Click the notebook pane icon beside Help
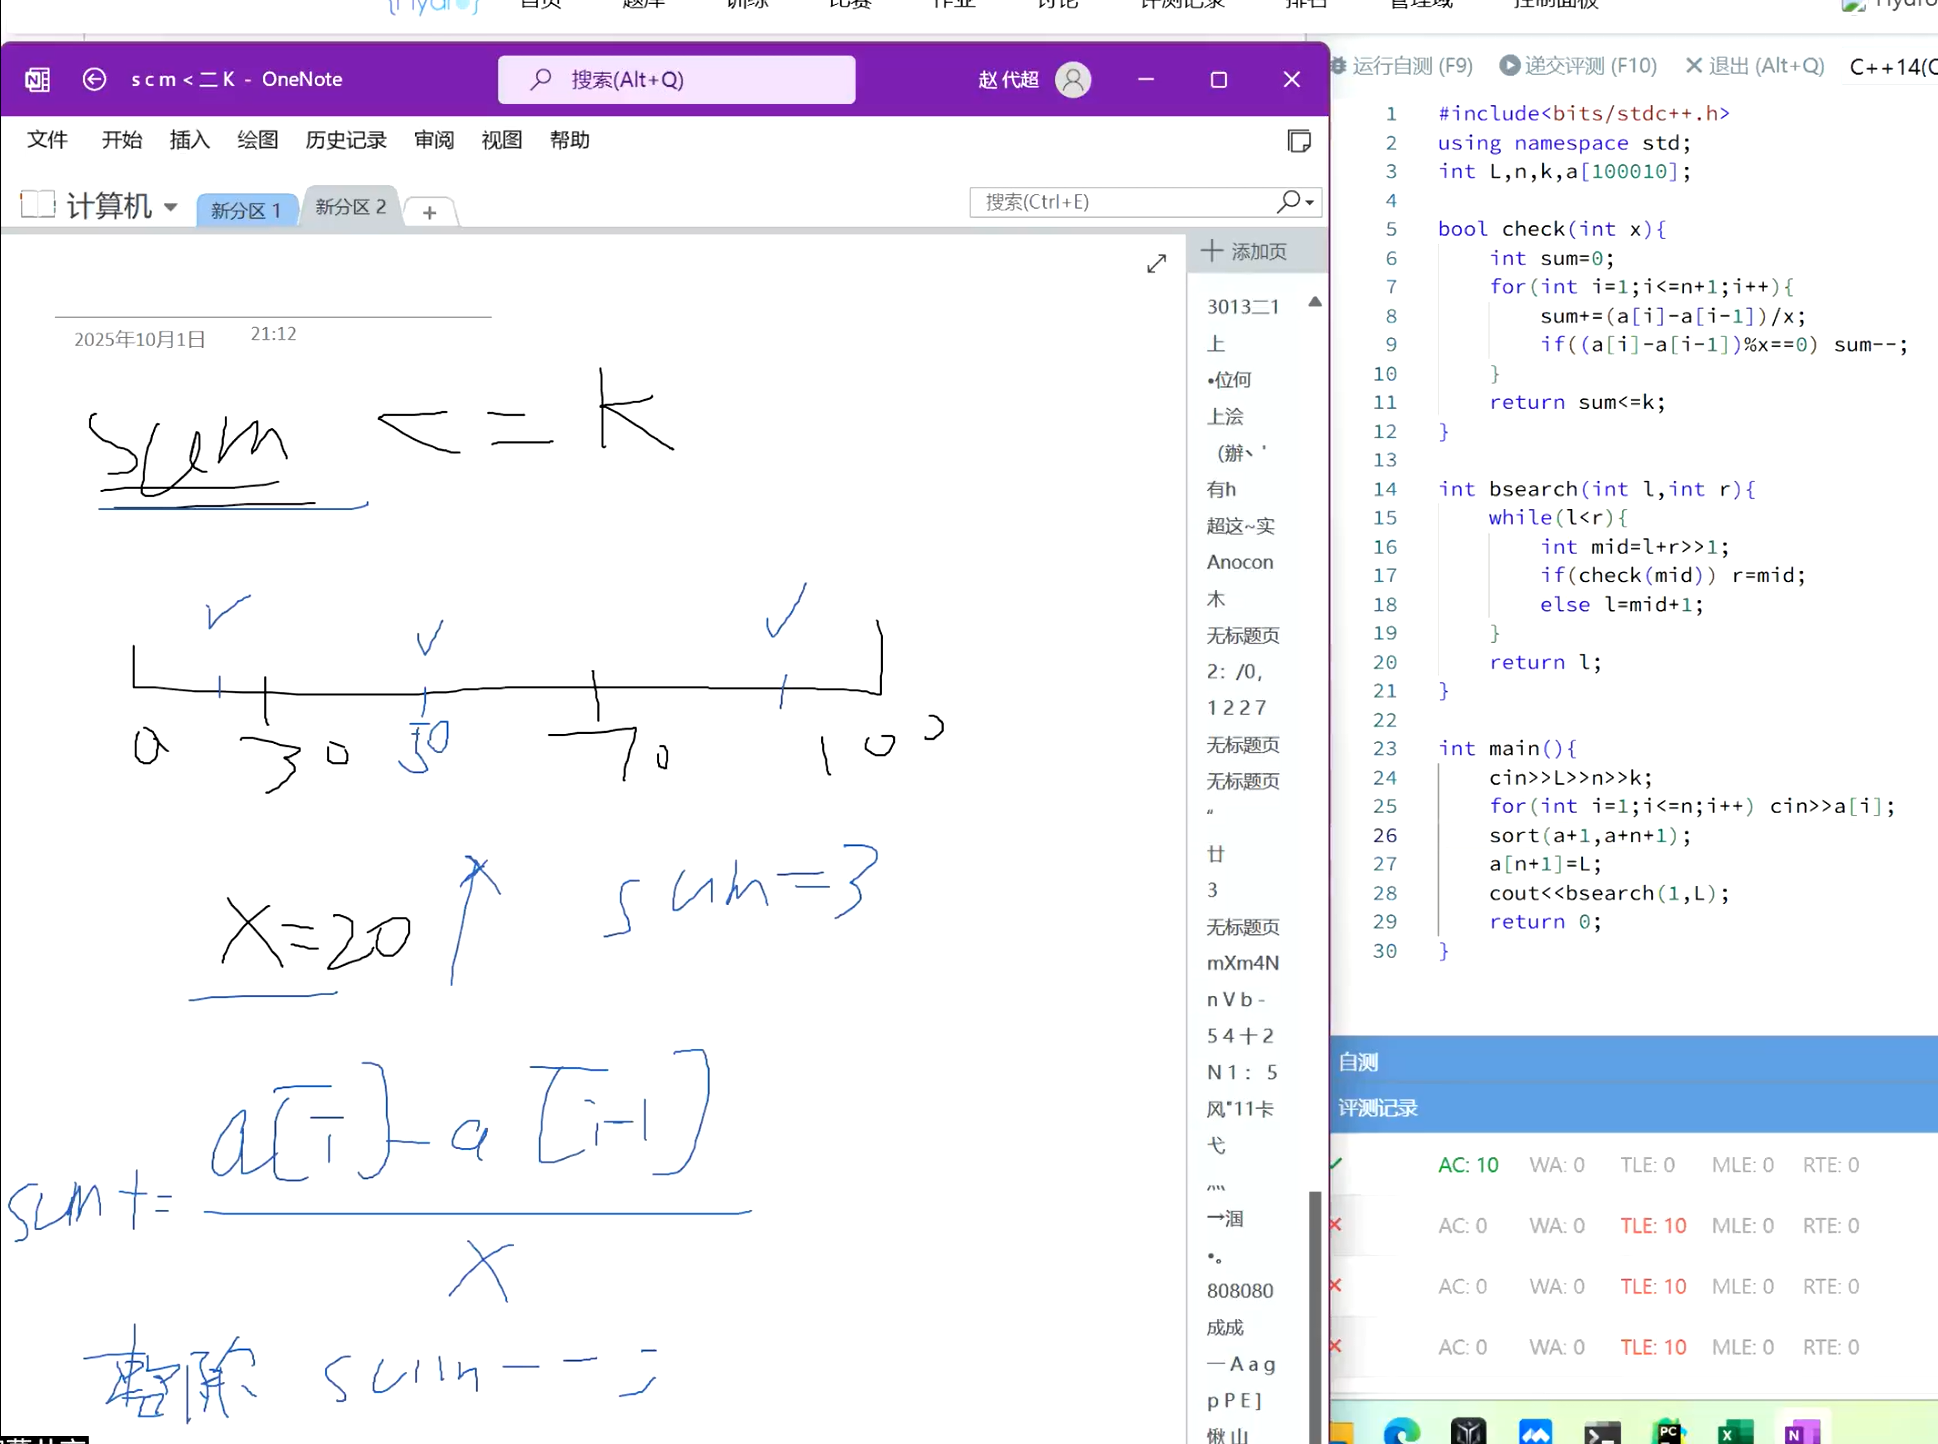The height and width of the screenshot is (1444, 1938). [1298, 141]
